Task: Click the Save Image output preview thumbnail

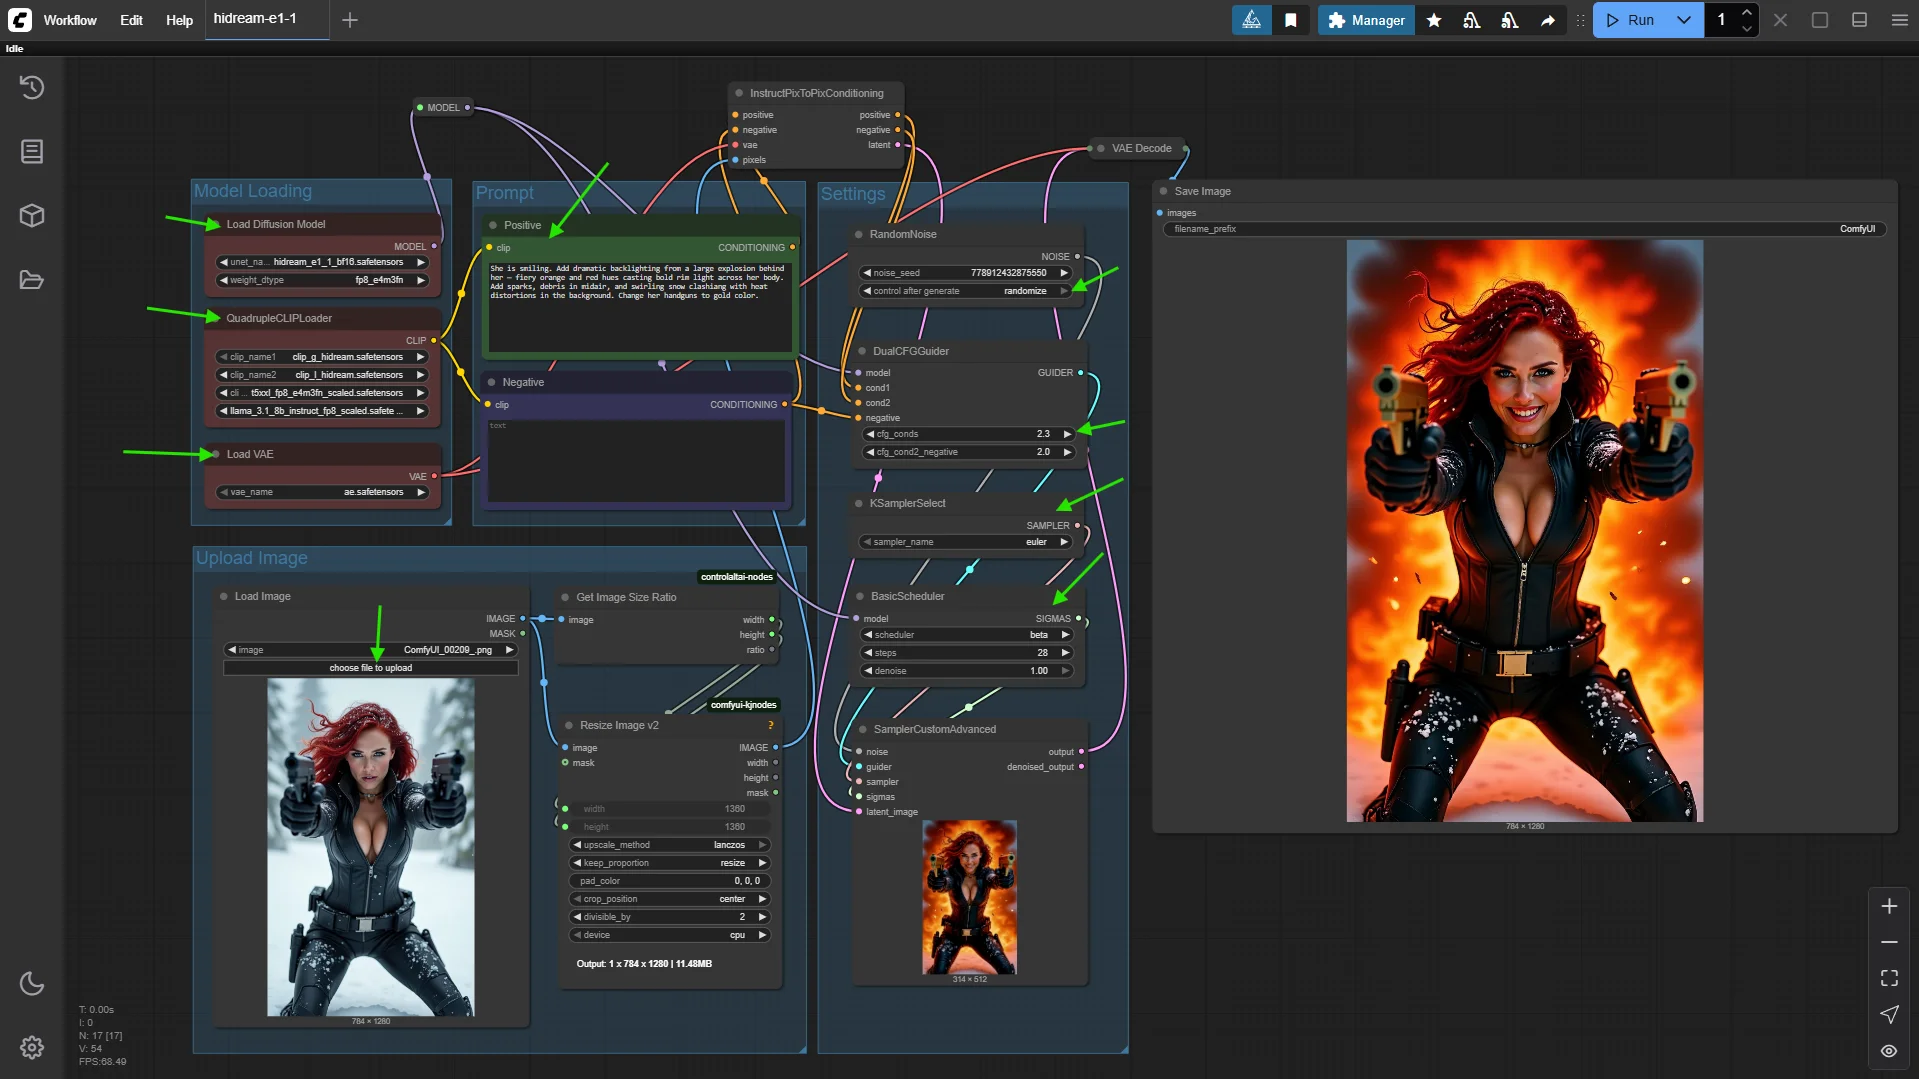Action: point(1525,531)
